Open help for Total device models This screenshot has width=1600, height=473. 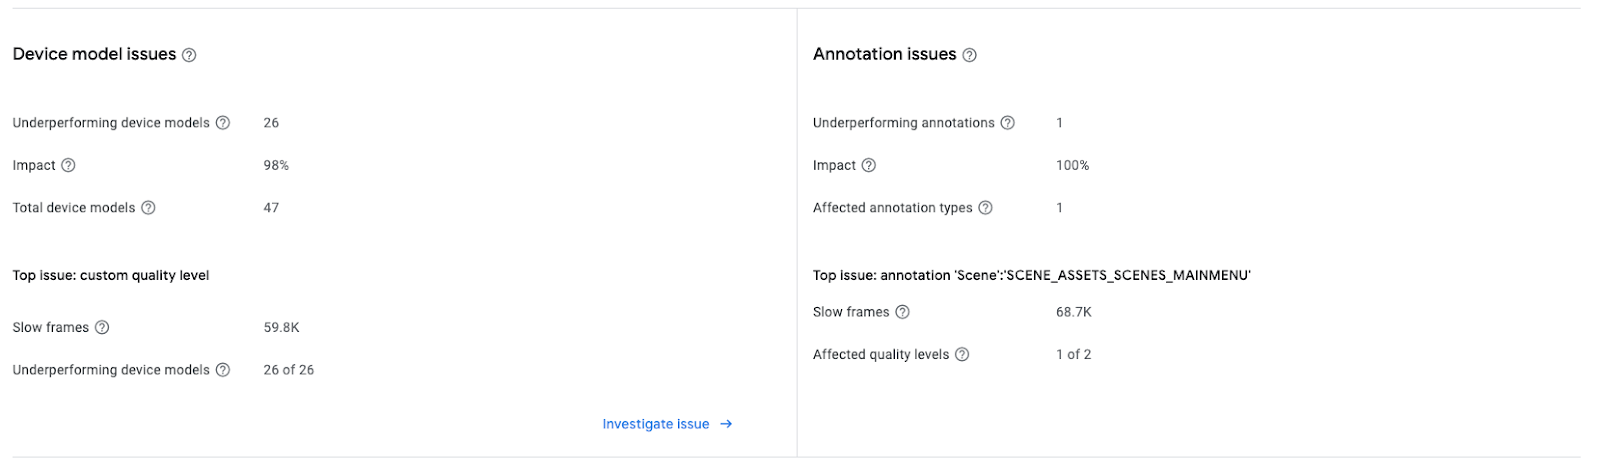click(x=148, y=208)
